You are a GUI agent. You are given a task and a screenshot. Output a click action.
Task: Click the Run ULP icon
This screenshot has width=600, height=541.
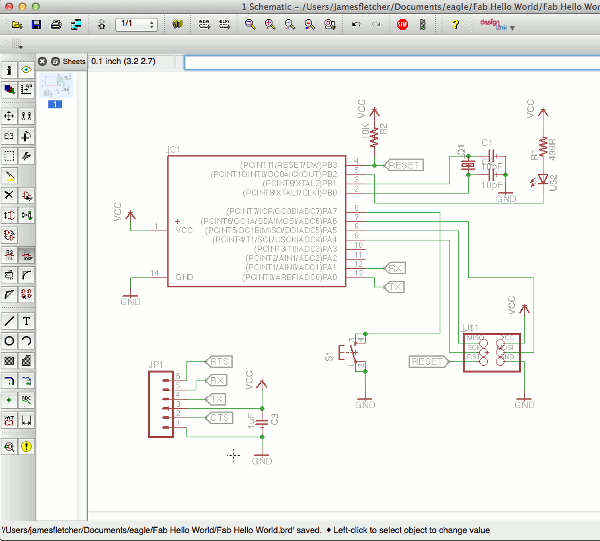point(224,25)
